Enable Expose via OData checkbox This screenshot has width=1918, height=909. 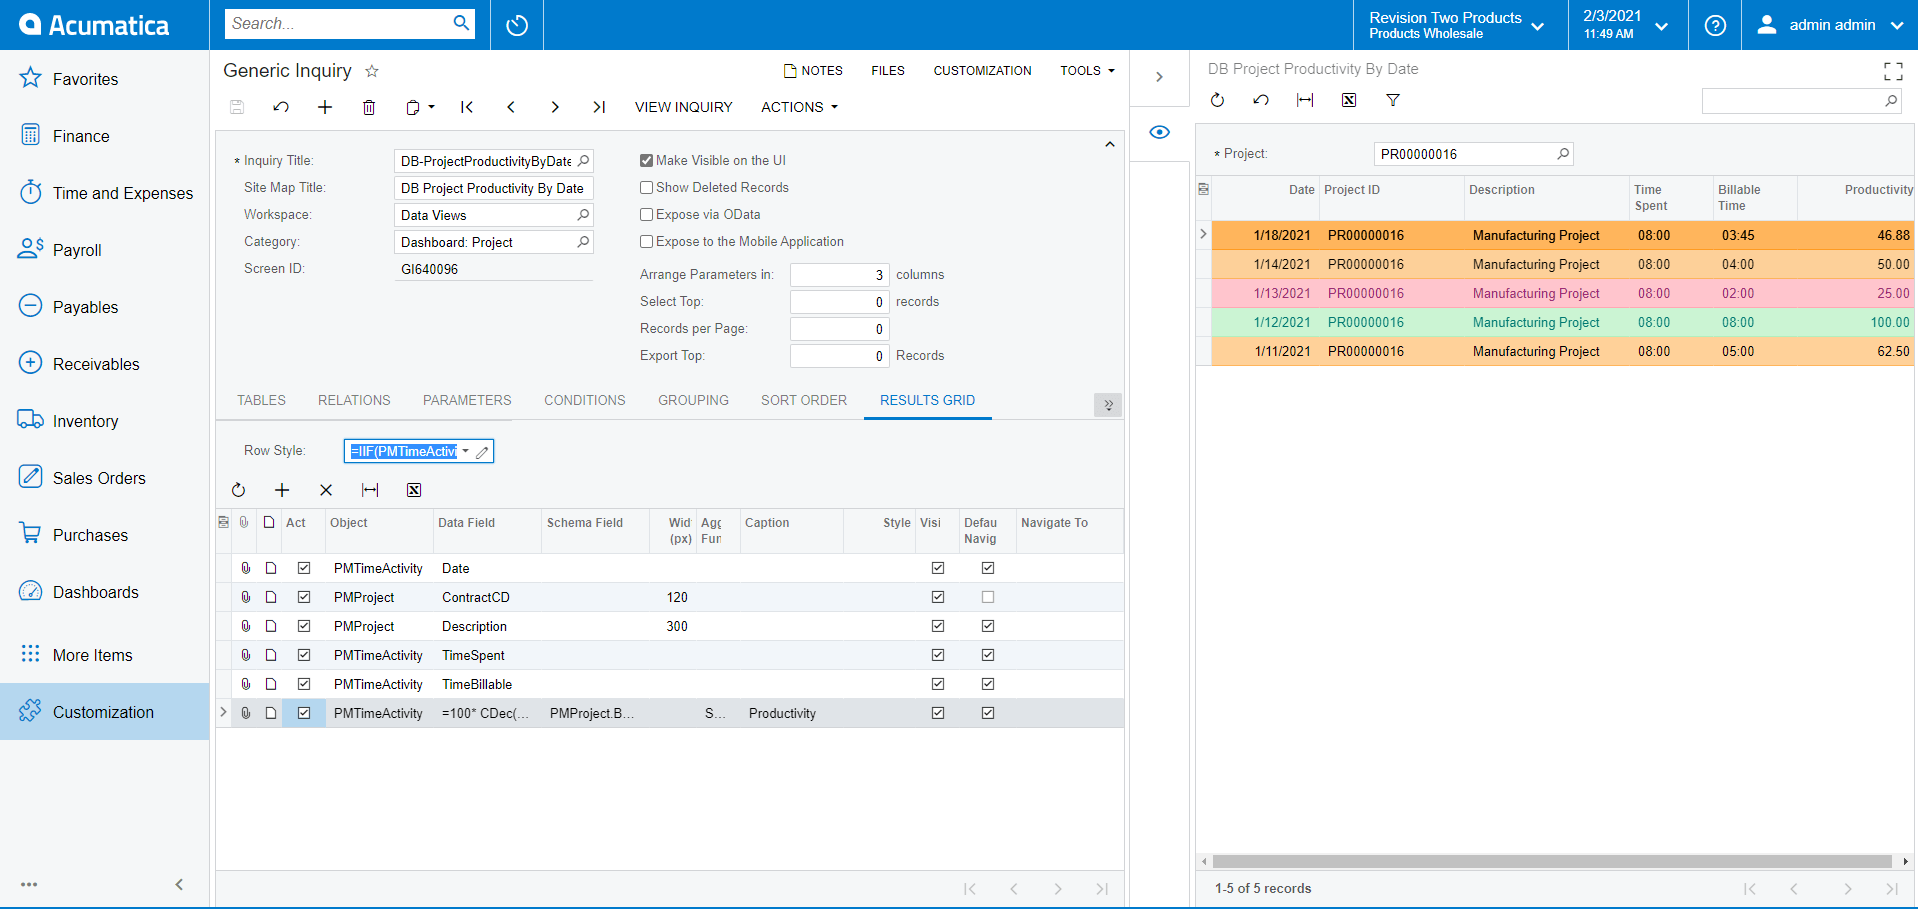[647, 215]
